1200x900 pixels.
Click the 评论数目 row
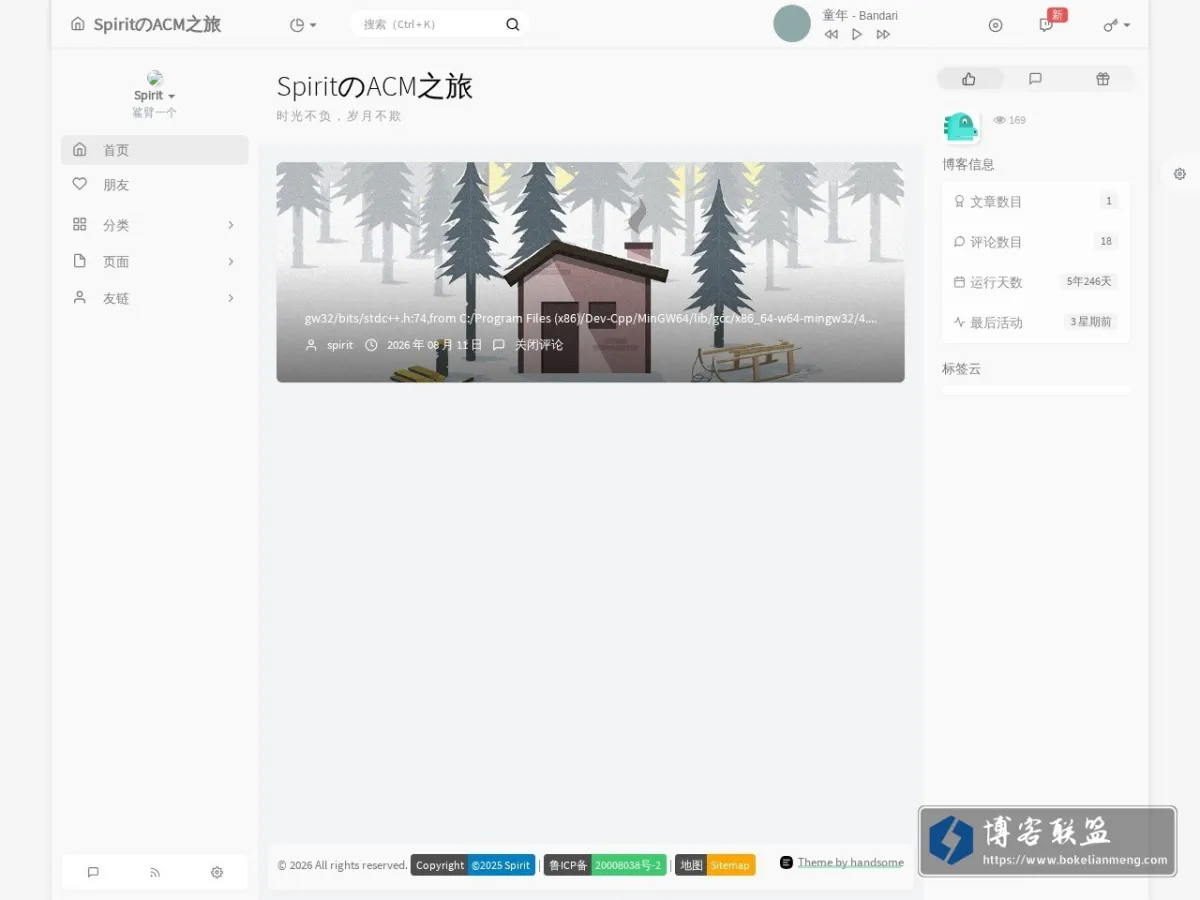pyautogui.click(x=1035, y=241)
